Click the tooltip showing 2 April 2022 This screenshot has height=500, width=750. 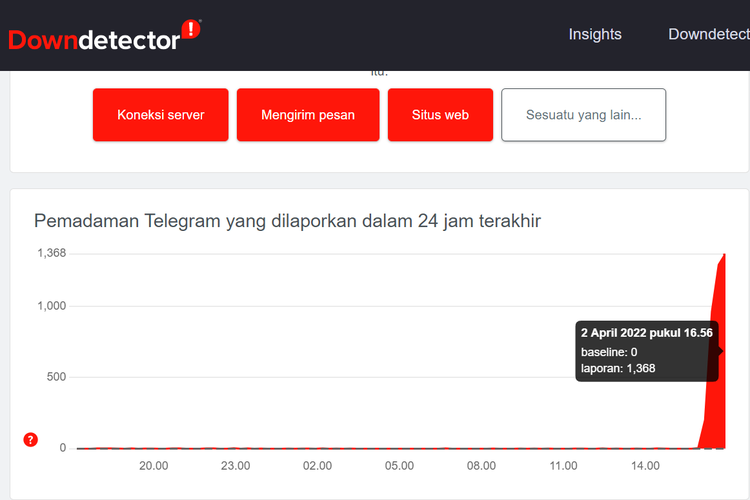pyautogui.click(x=647, y=350)
